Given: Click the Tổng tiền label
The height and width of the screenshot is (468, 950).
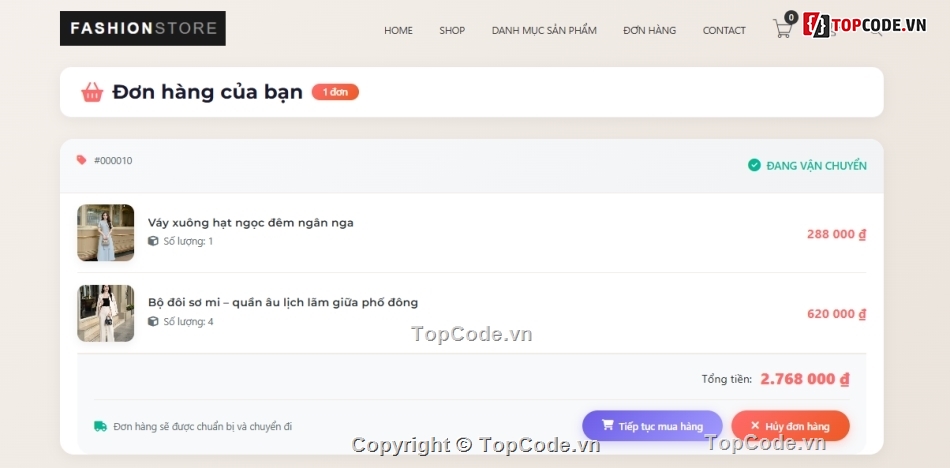Looking at the screenshot, I should pos(727,379).
